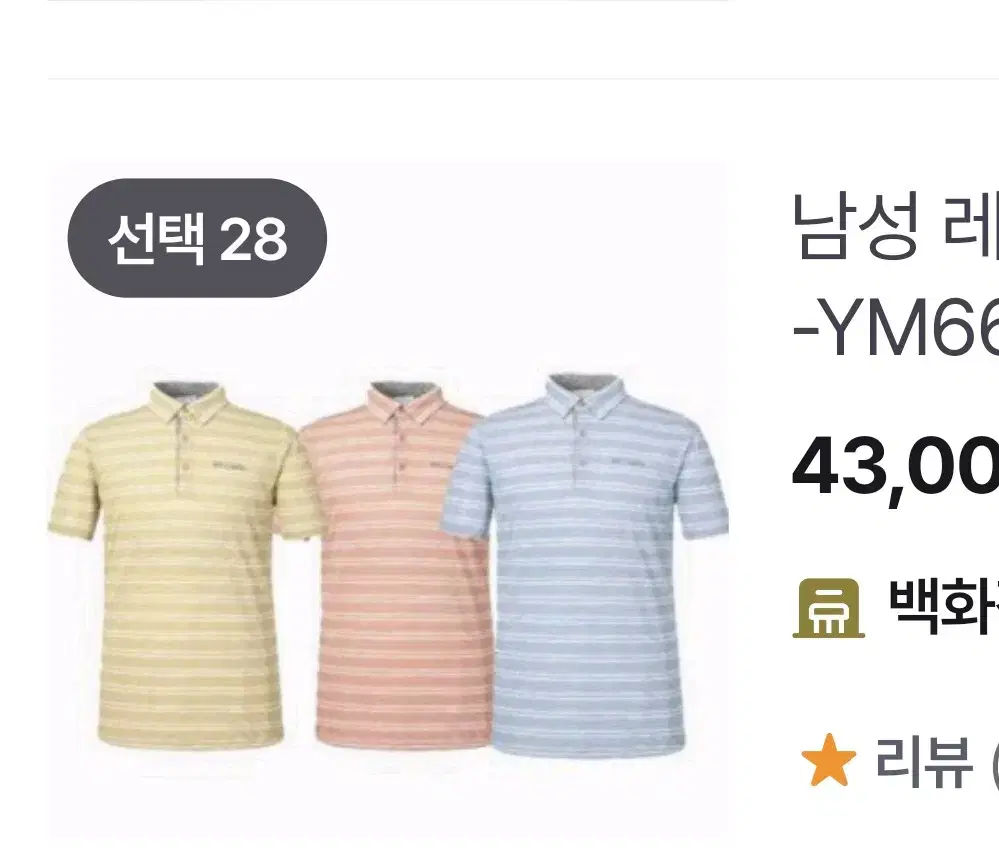Image resolution: width=999 pixels, height=867 pixels.
Task: Open the 남성 레 product title
Action: point(895,225)
